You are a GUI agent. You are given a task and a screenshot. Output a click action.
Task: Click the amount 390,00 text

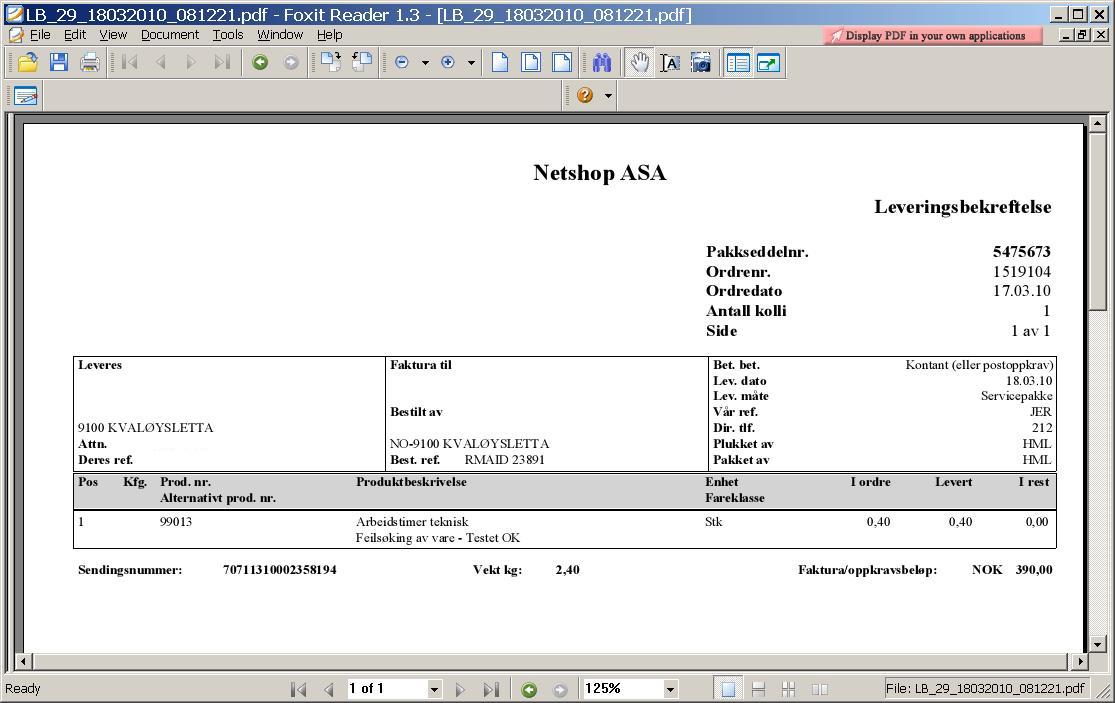(x=1034, y=569)
